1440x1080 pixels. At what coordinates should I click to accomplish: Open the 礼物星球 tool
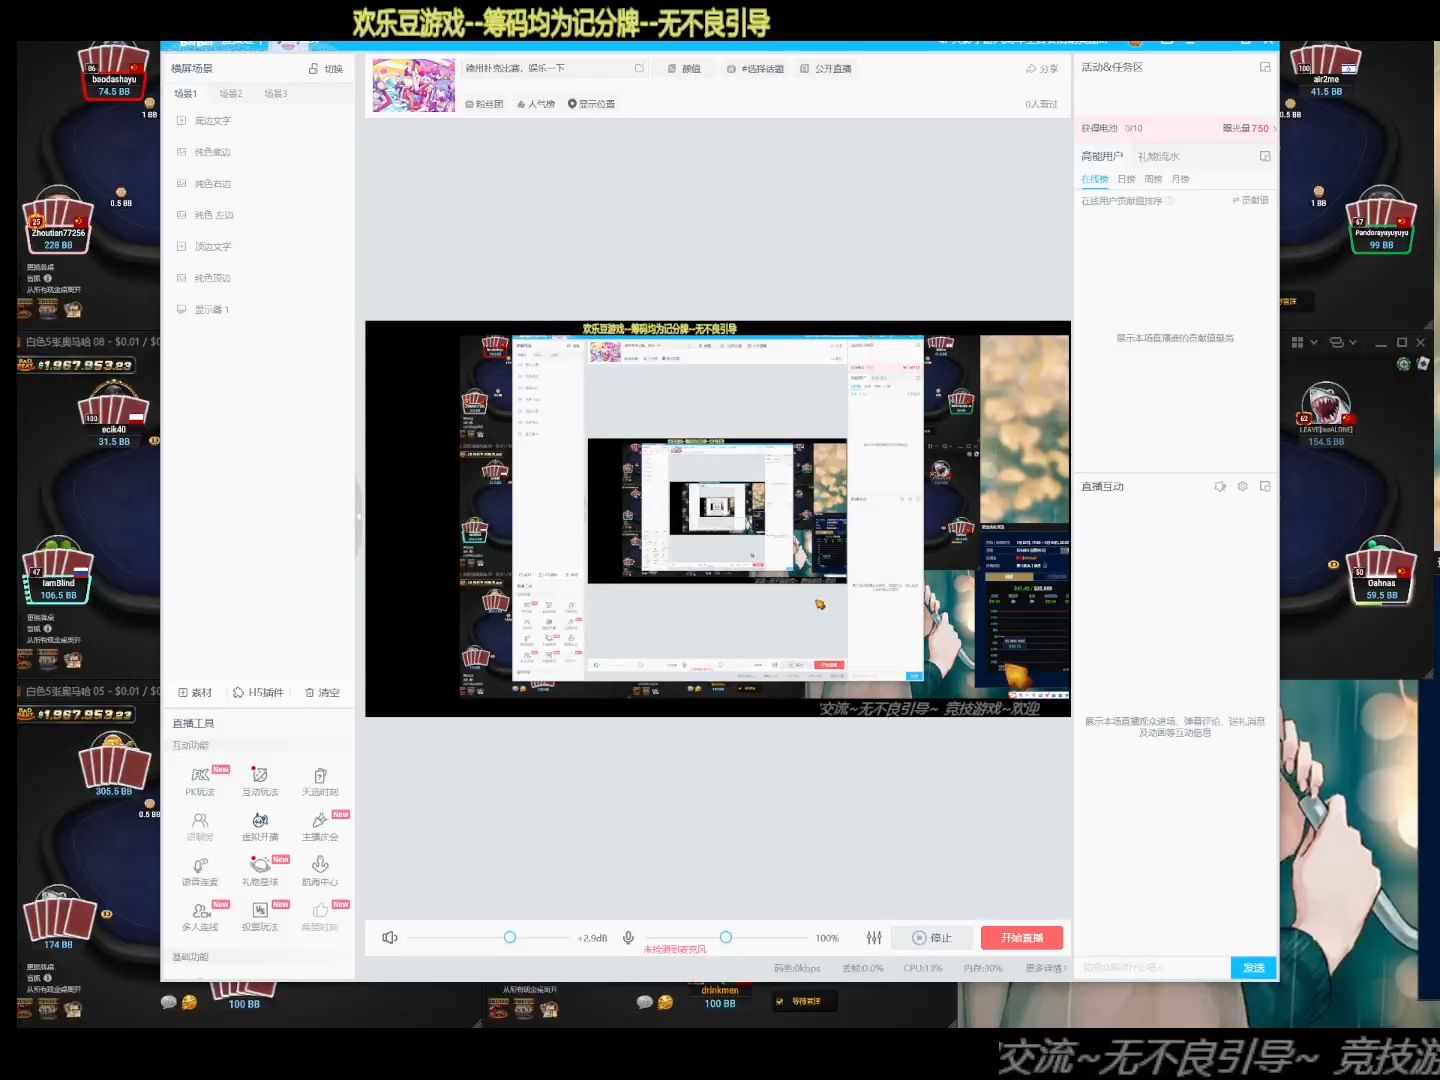tap(260, 871)
